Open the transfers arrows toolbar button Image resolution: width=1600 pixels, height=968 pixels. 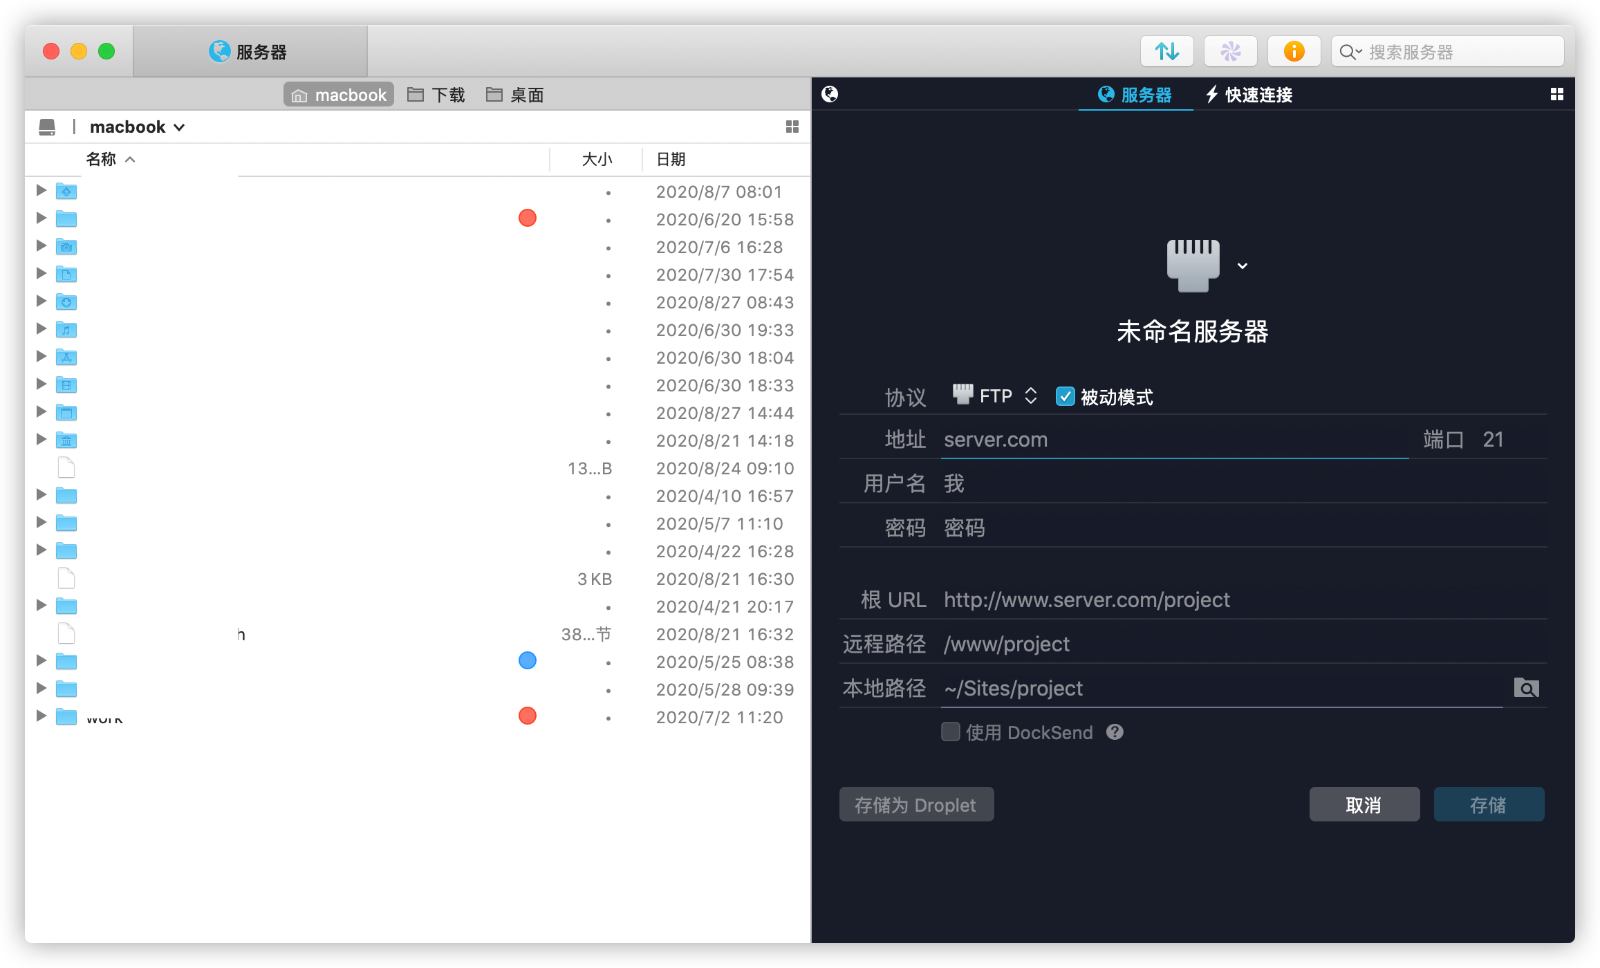click(x=1167, y=51)
